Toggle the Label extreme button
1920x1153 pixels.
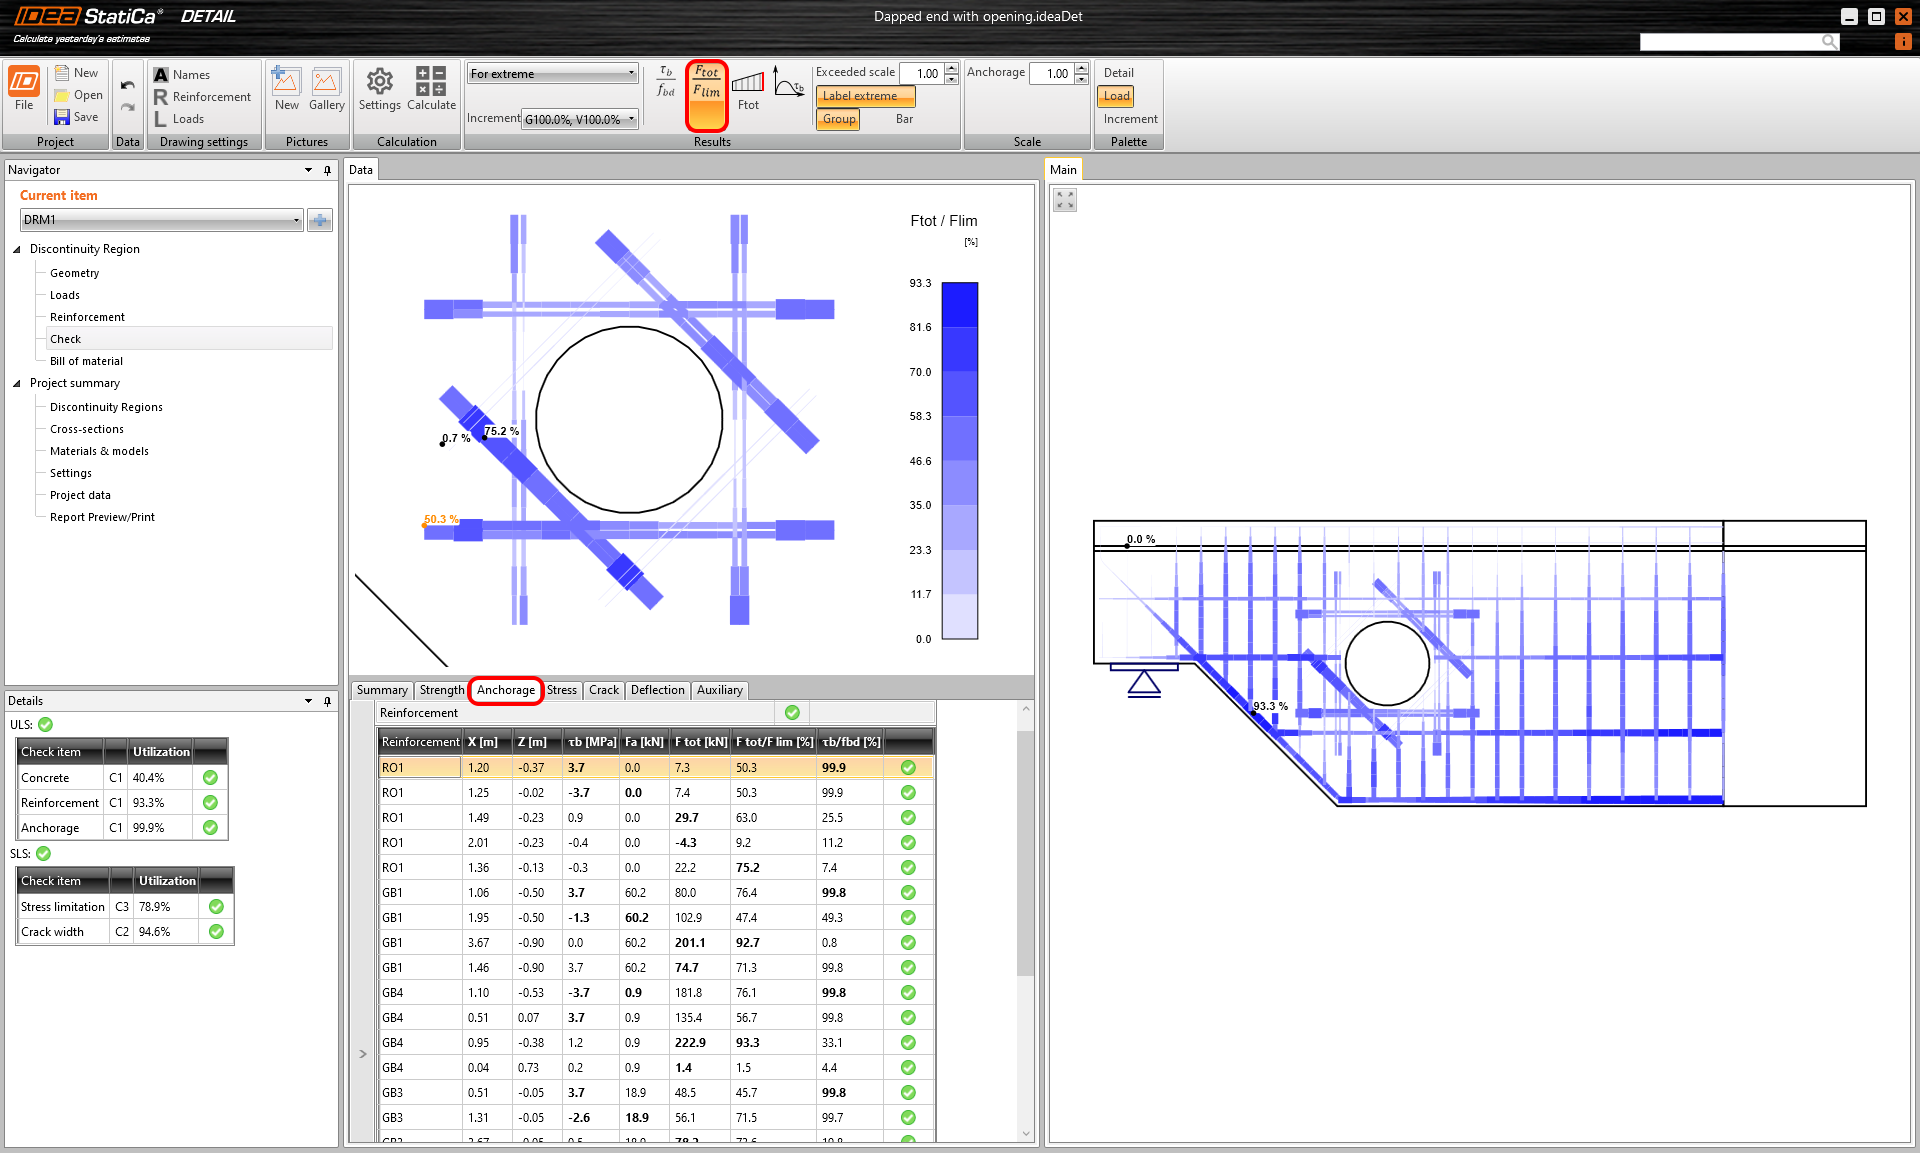[x=865, y=96]
